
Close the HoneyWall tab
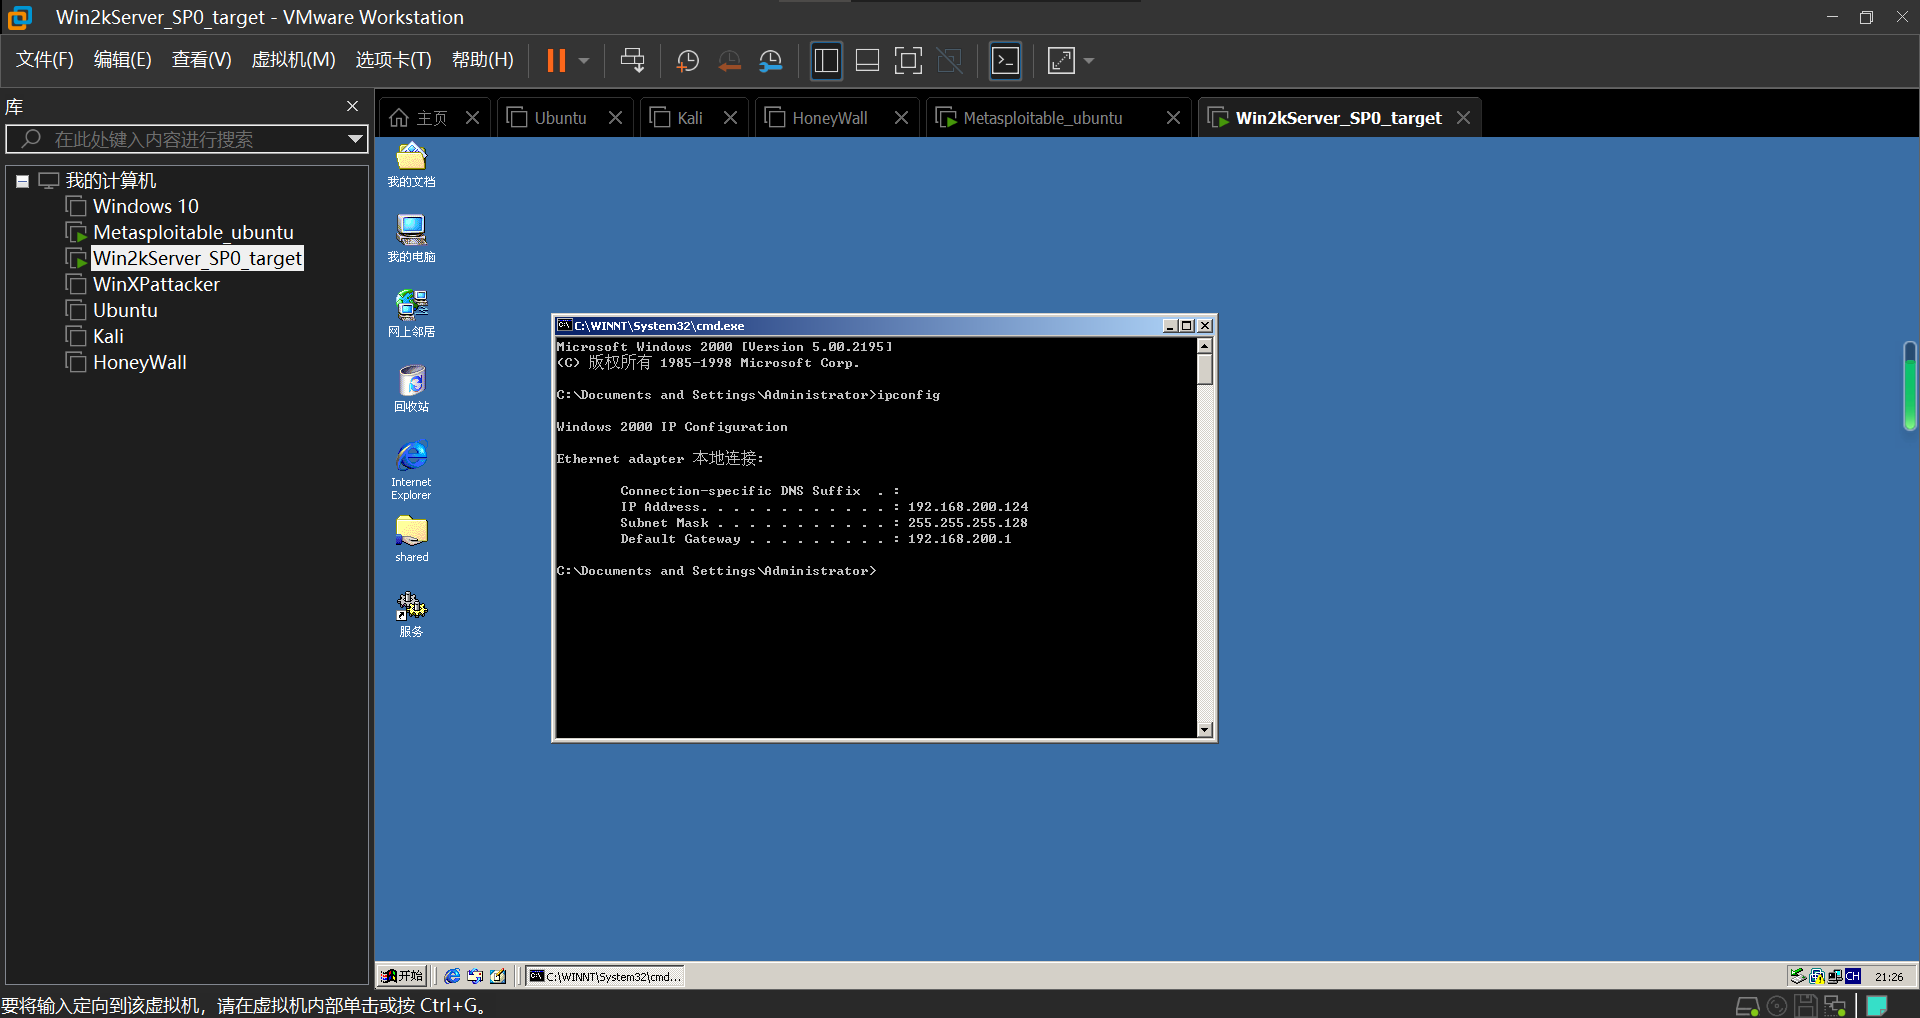901,118
